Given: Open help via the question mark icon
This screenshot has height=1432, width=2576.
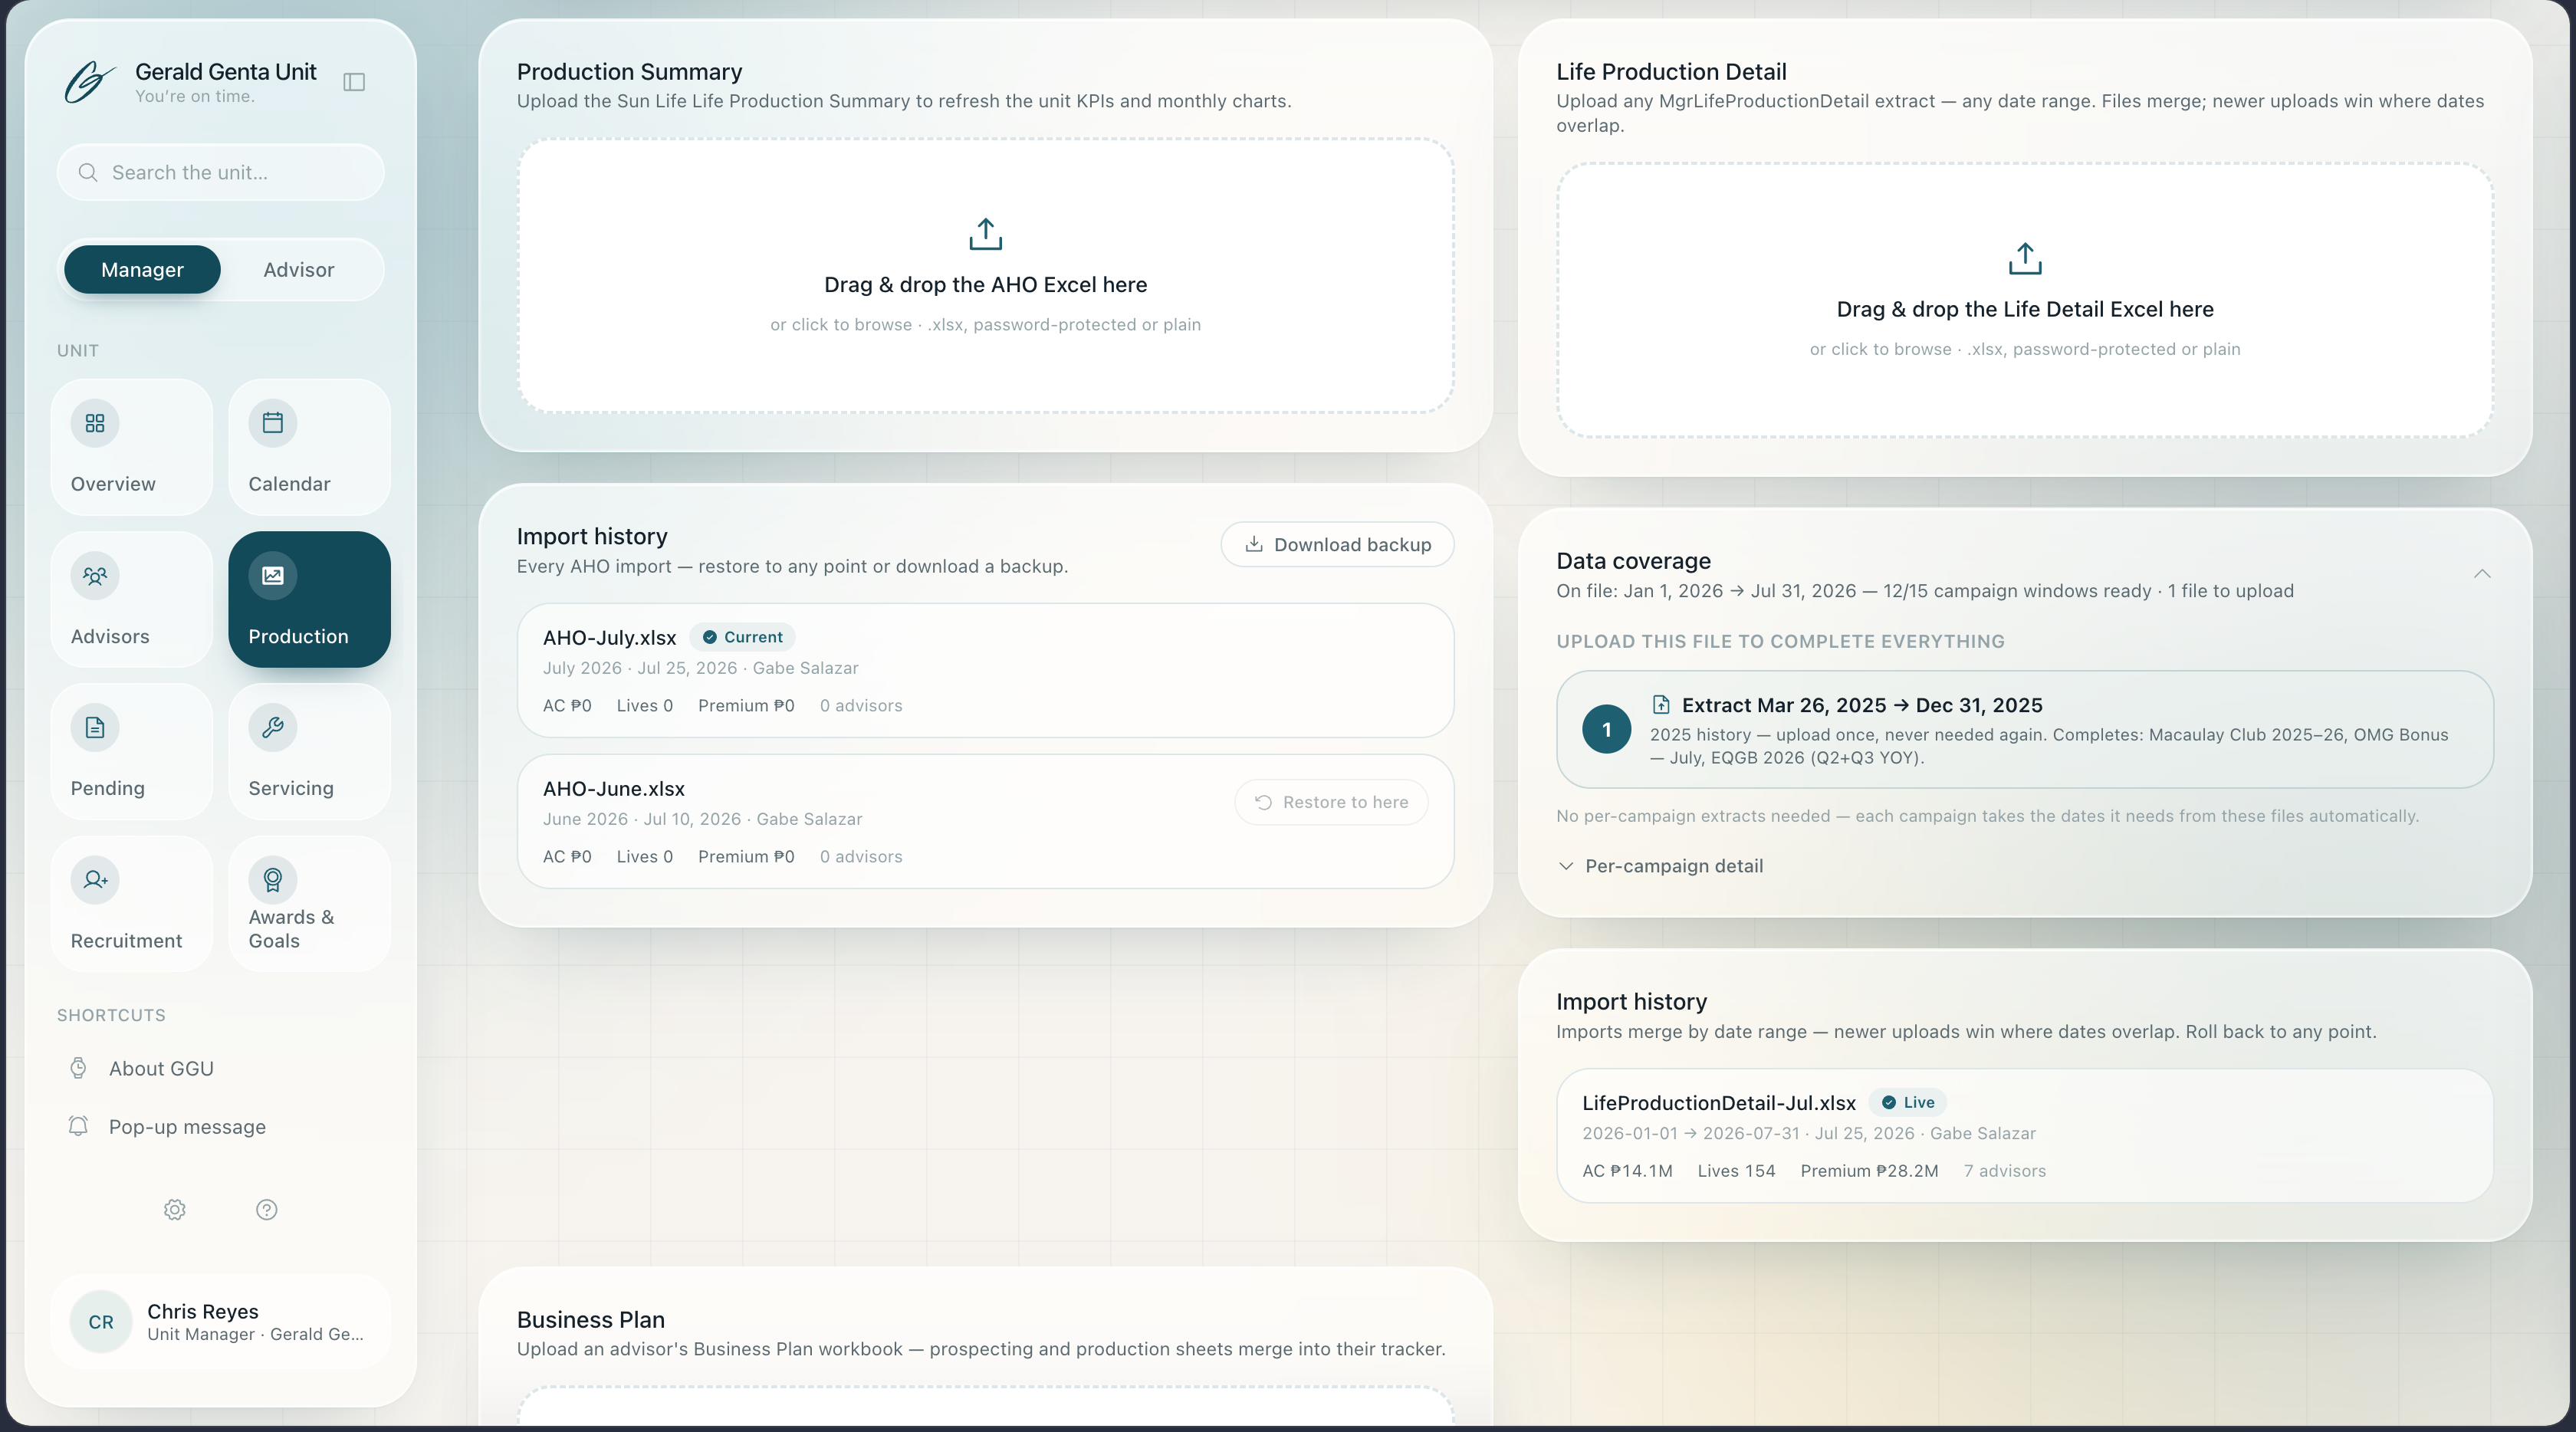Looking at the screenshot, I should point(266,1210).
